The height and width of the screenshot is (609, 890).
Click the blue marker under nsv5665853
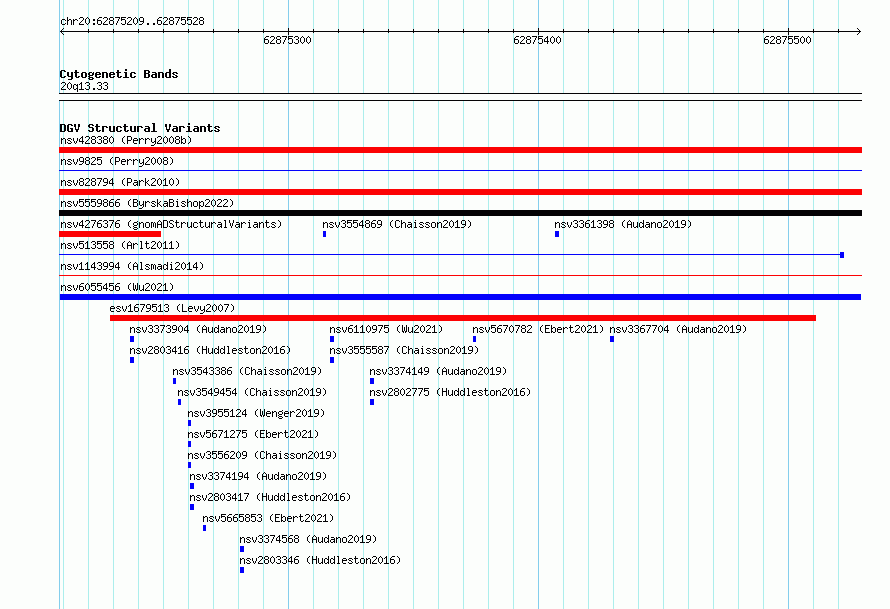(x=204, y=528)
